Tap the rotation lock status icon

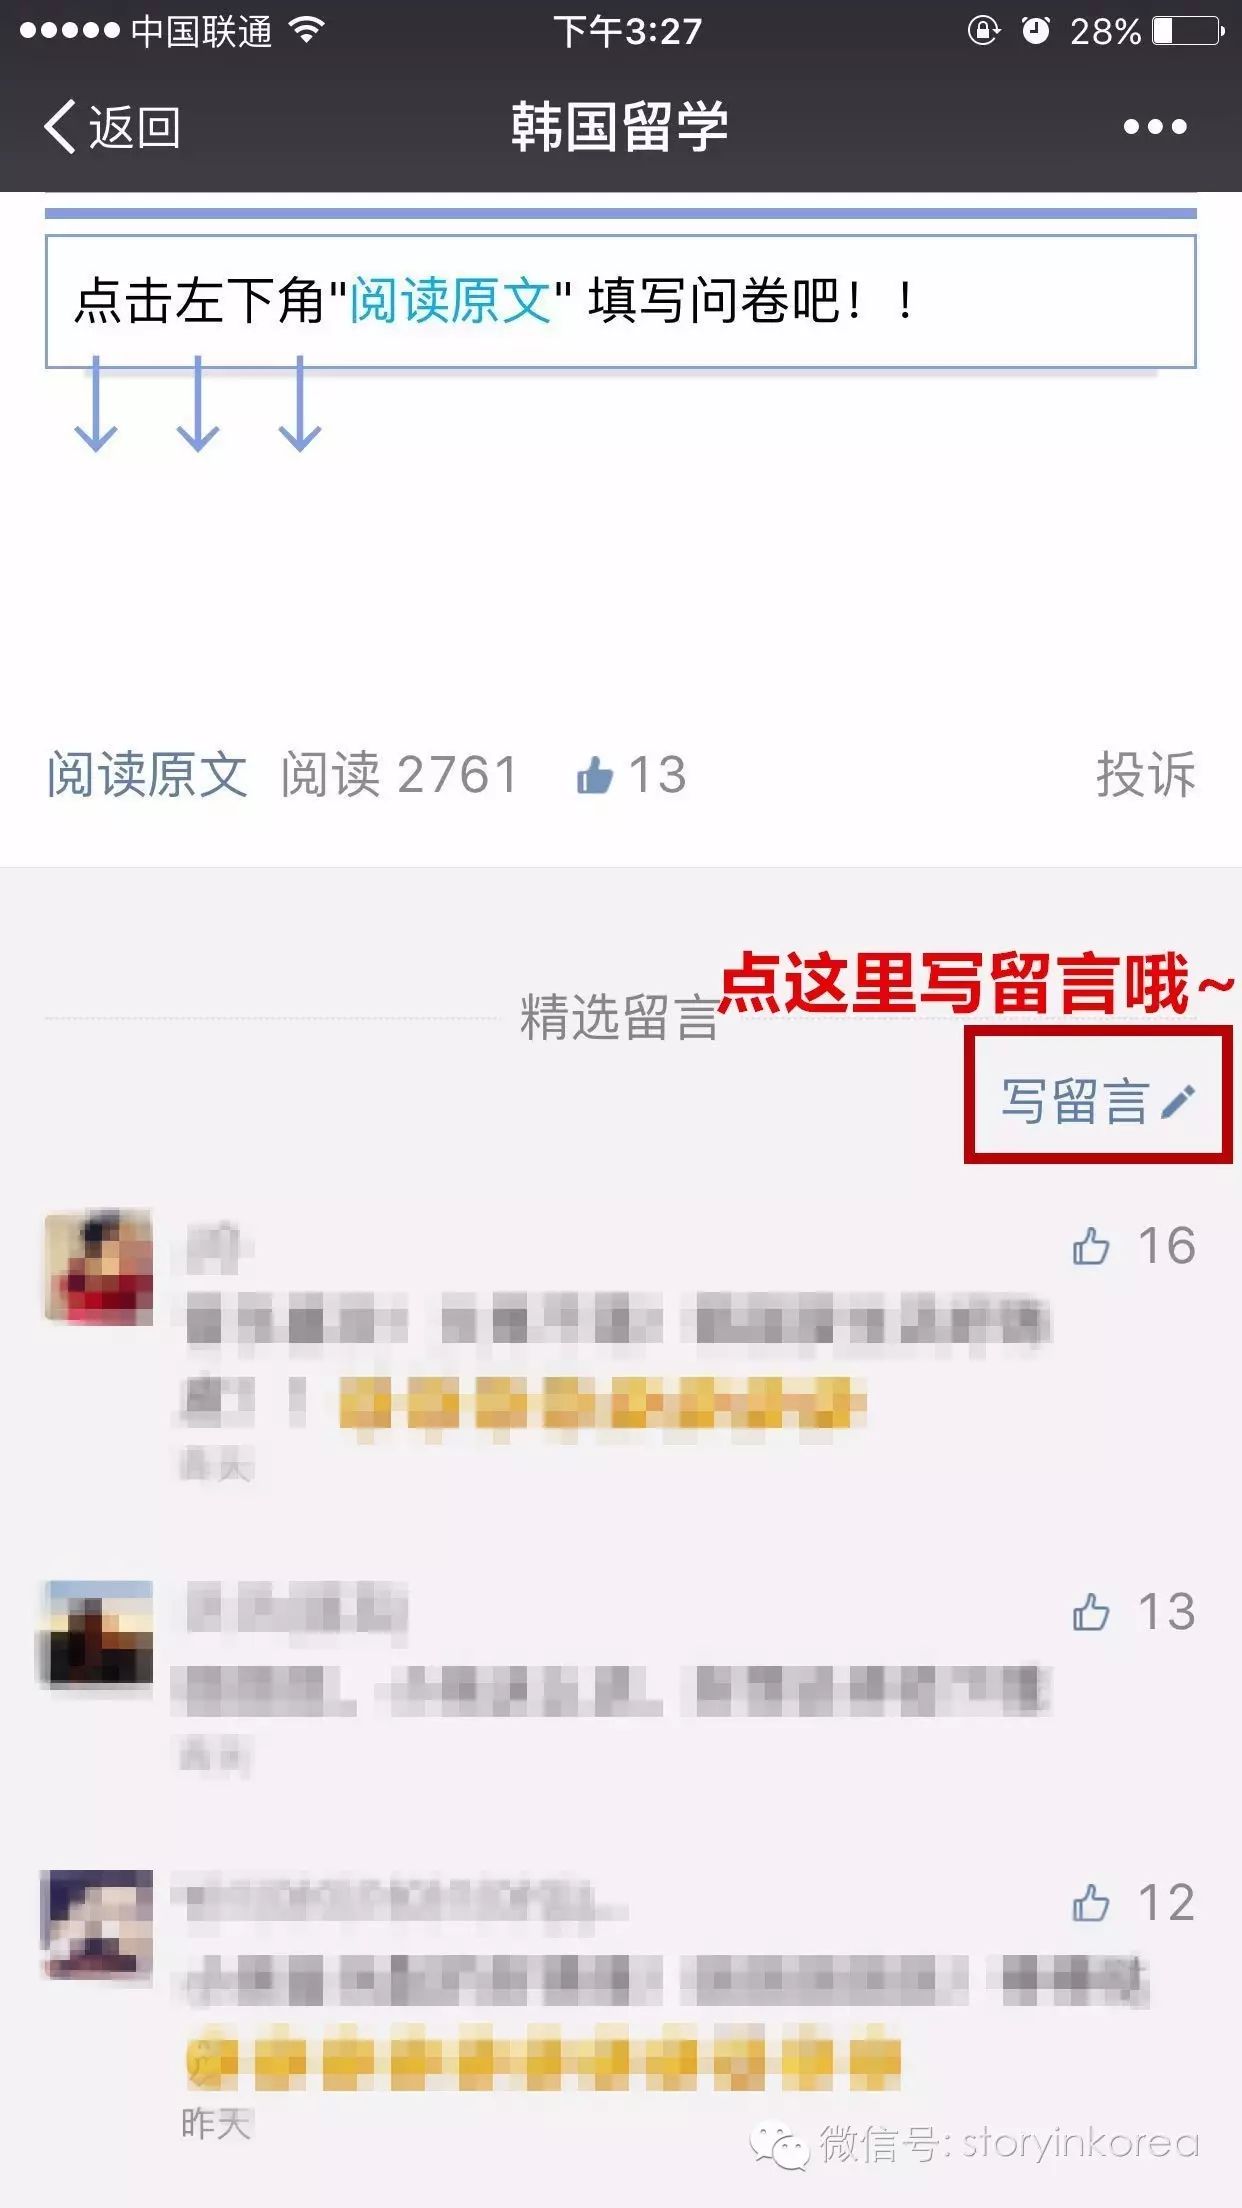coord(984,30)
